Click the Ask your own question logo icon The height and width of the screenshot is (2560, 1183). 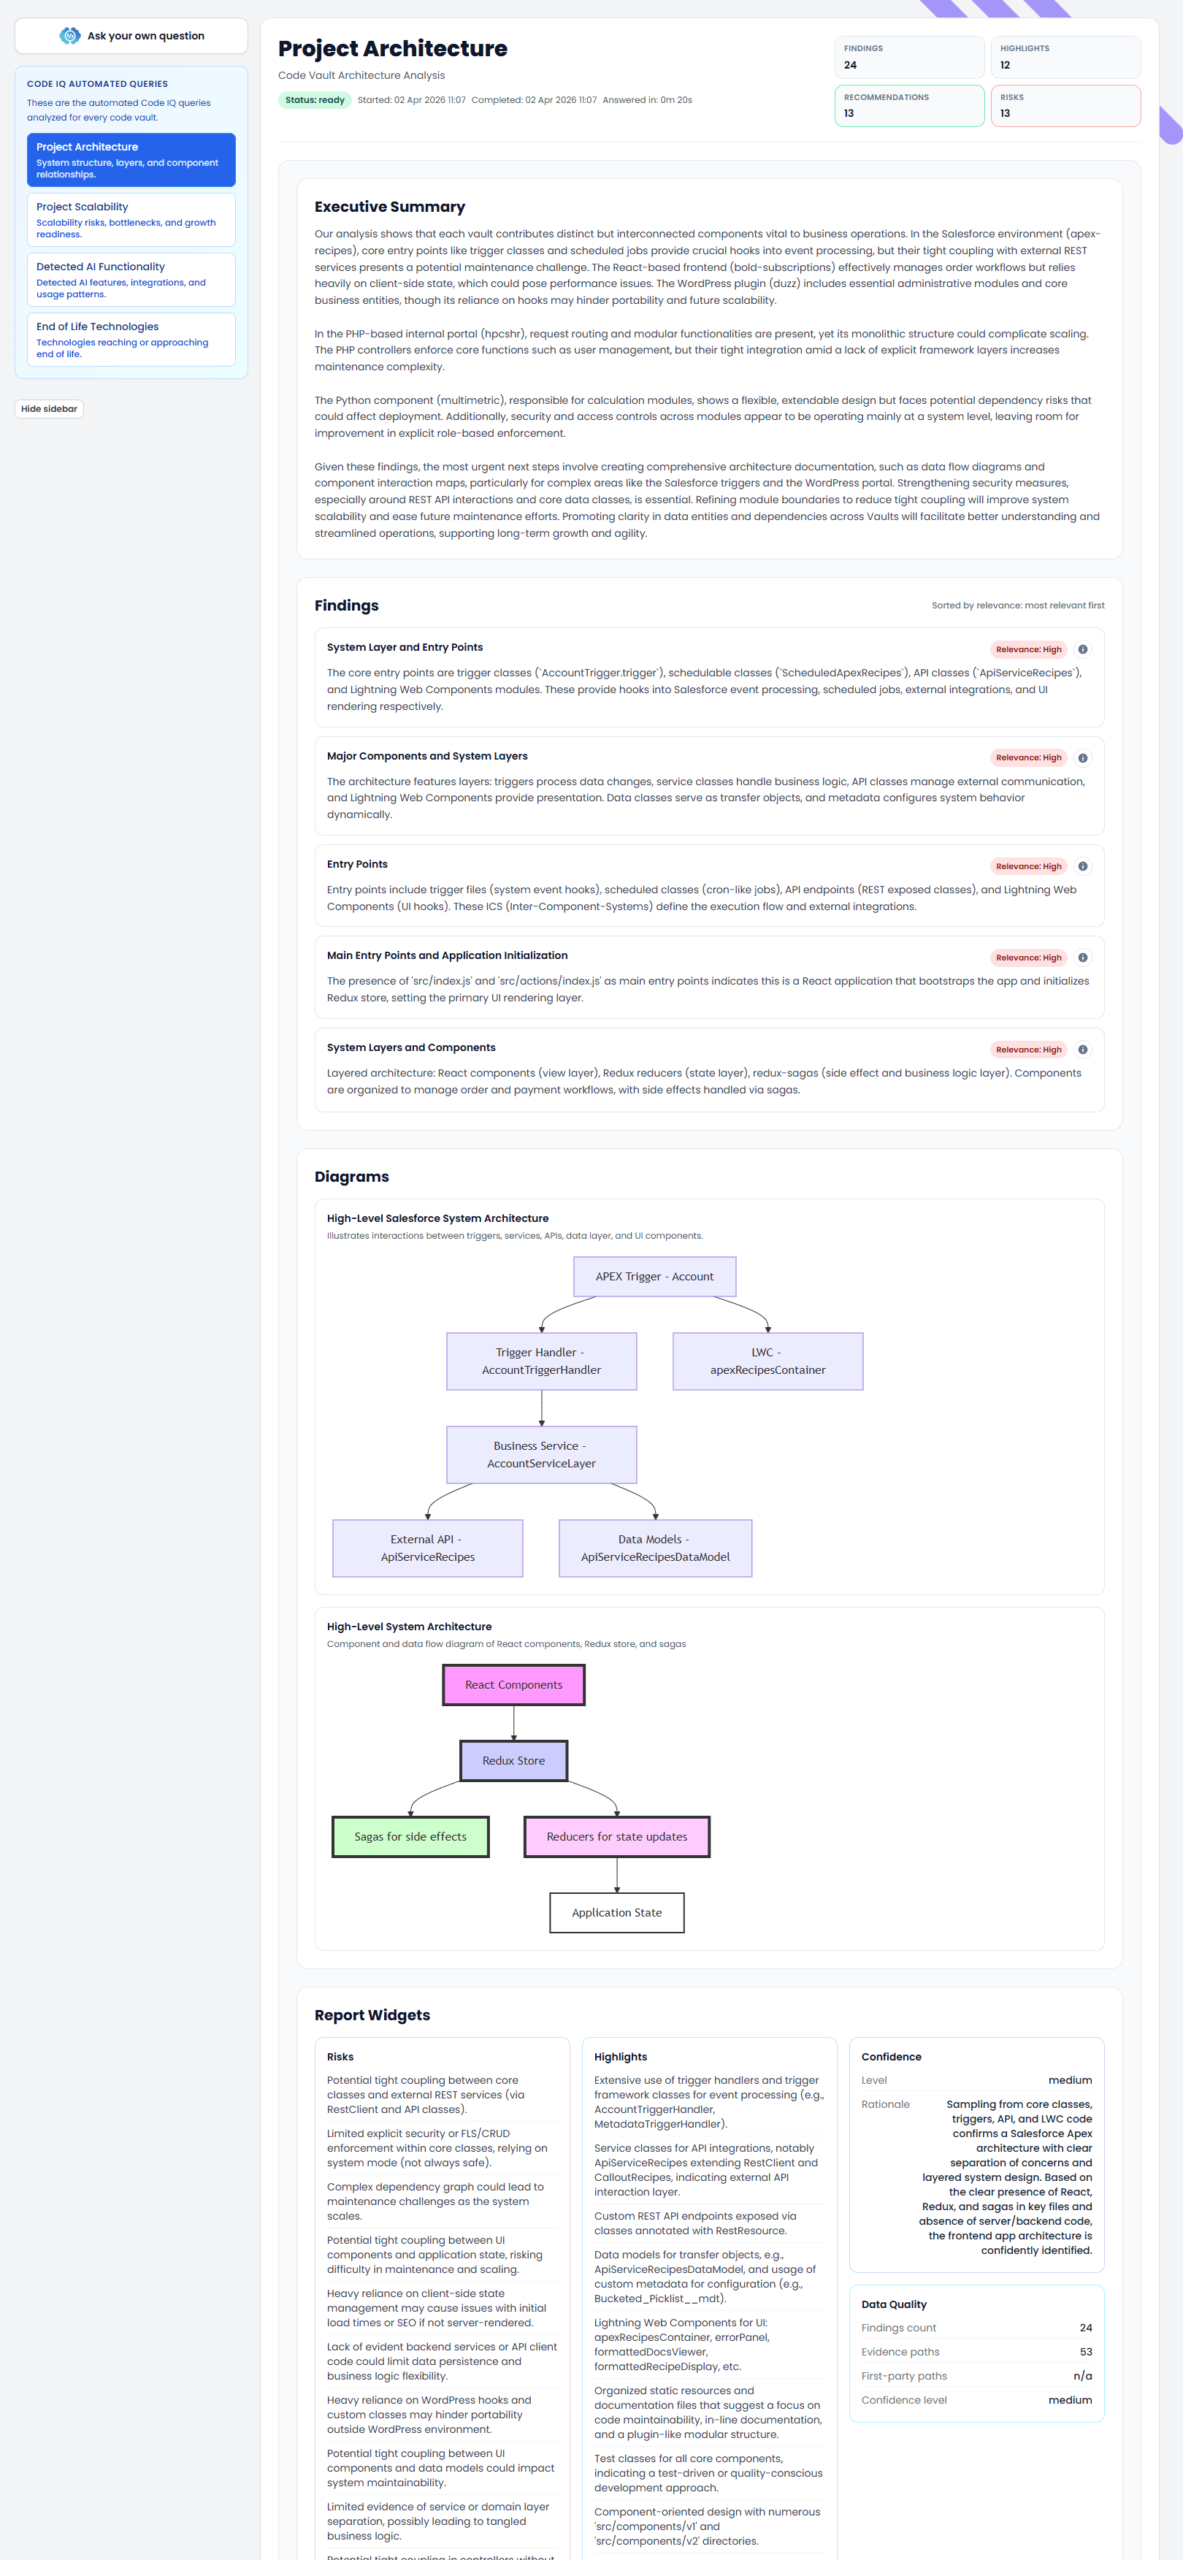pyautogui.click(x=69, y=36)
